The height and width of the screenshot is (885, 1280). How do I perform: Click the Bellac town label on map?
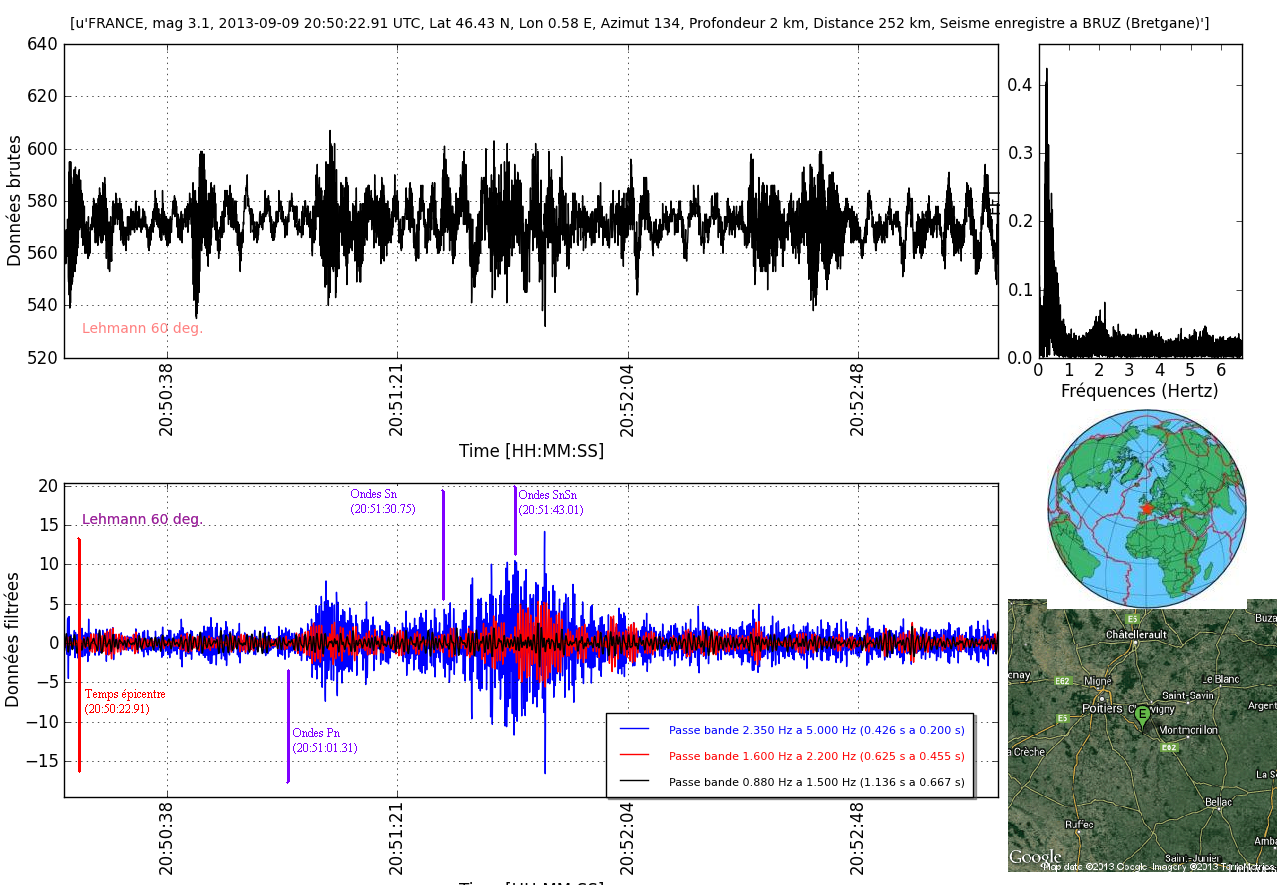tap(1219, 802)
